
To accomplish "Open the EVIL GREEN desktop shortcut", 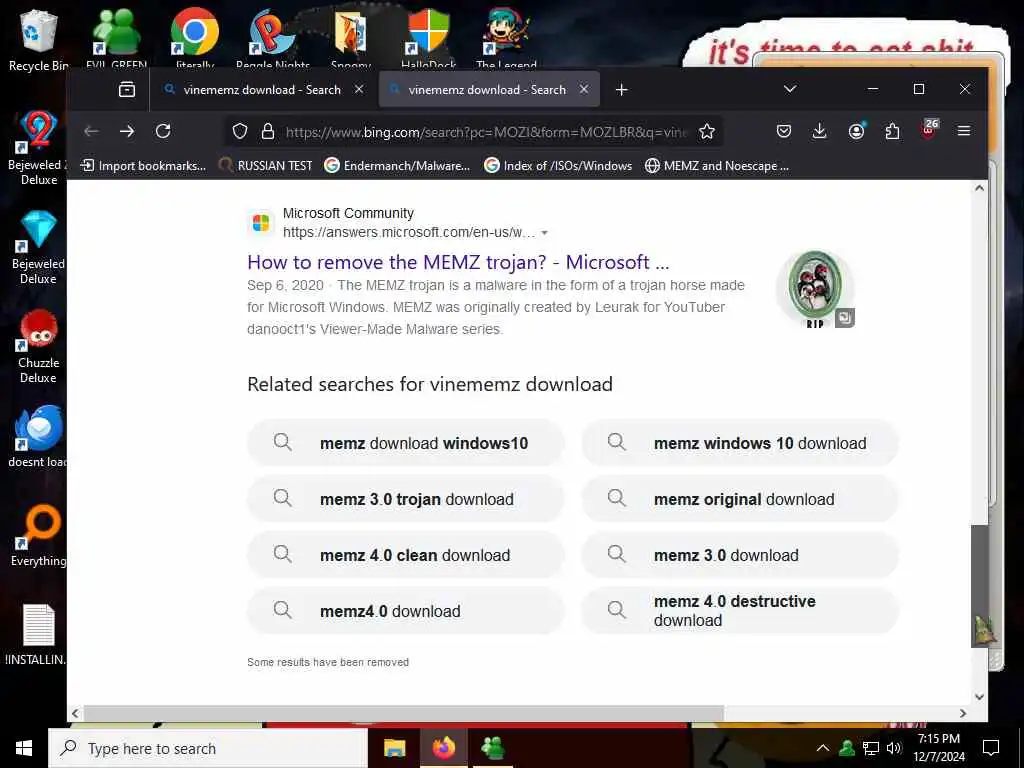I will [x=116, y=38].
